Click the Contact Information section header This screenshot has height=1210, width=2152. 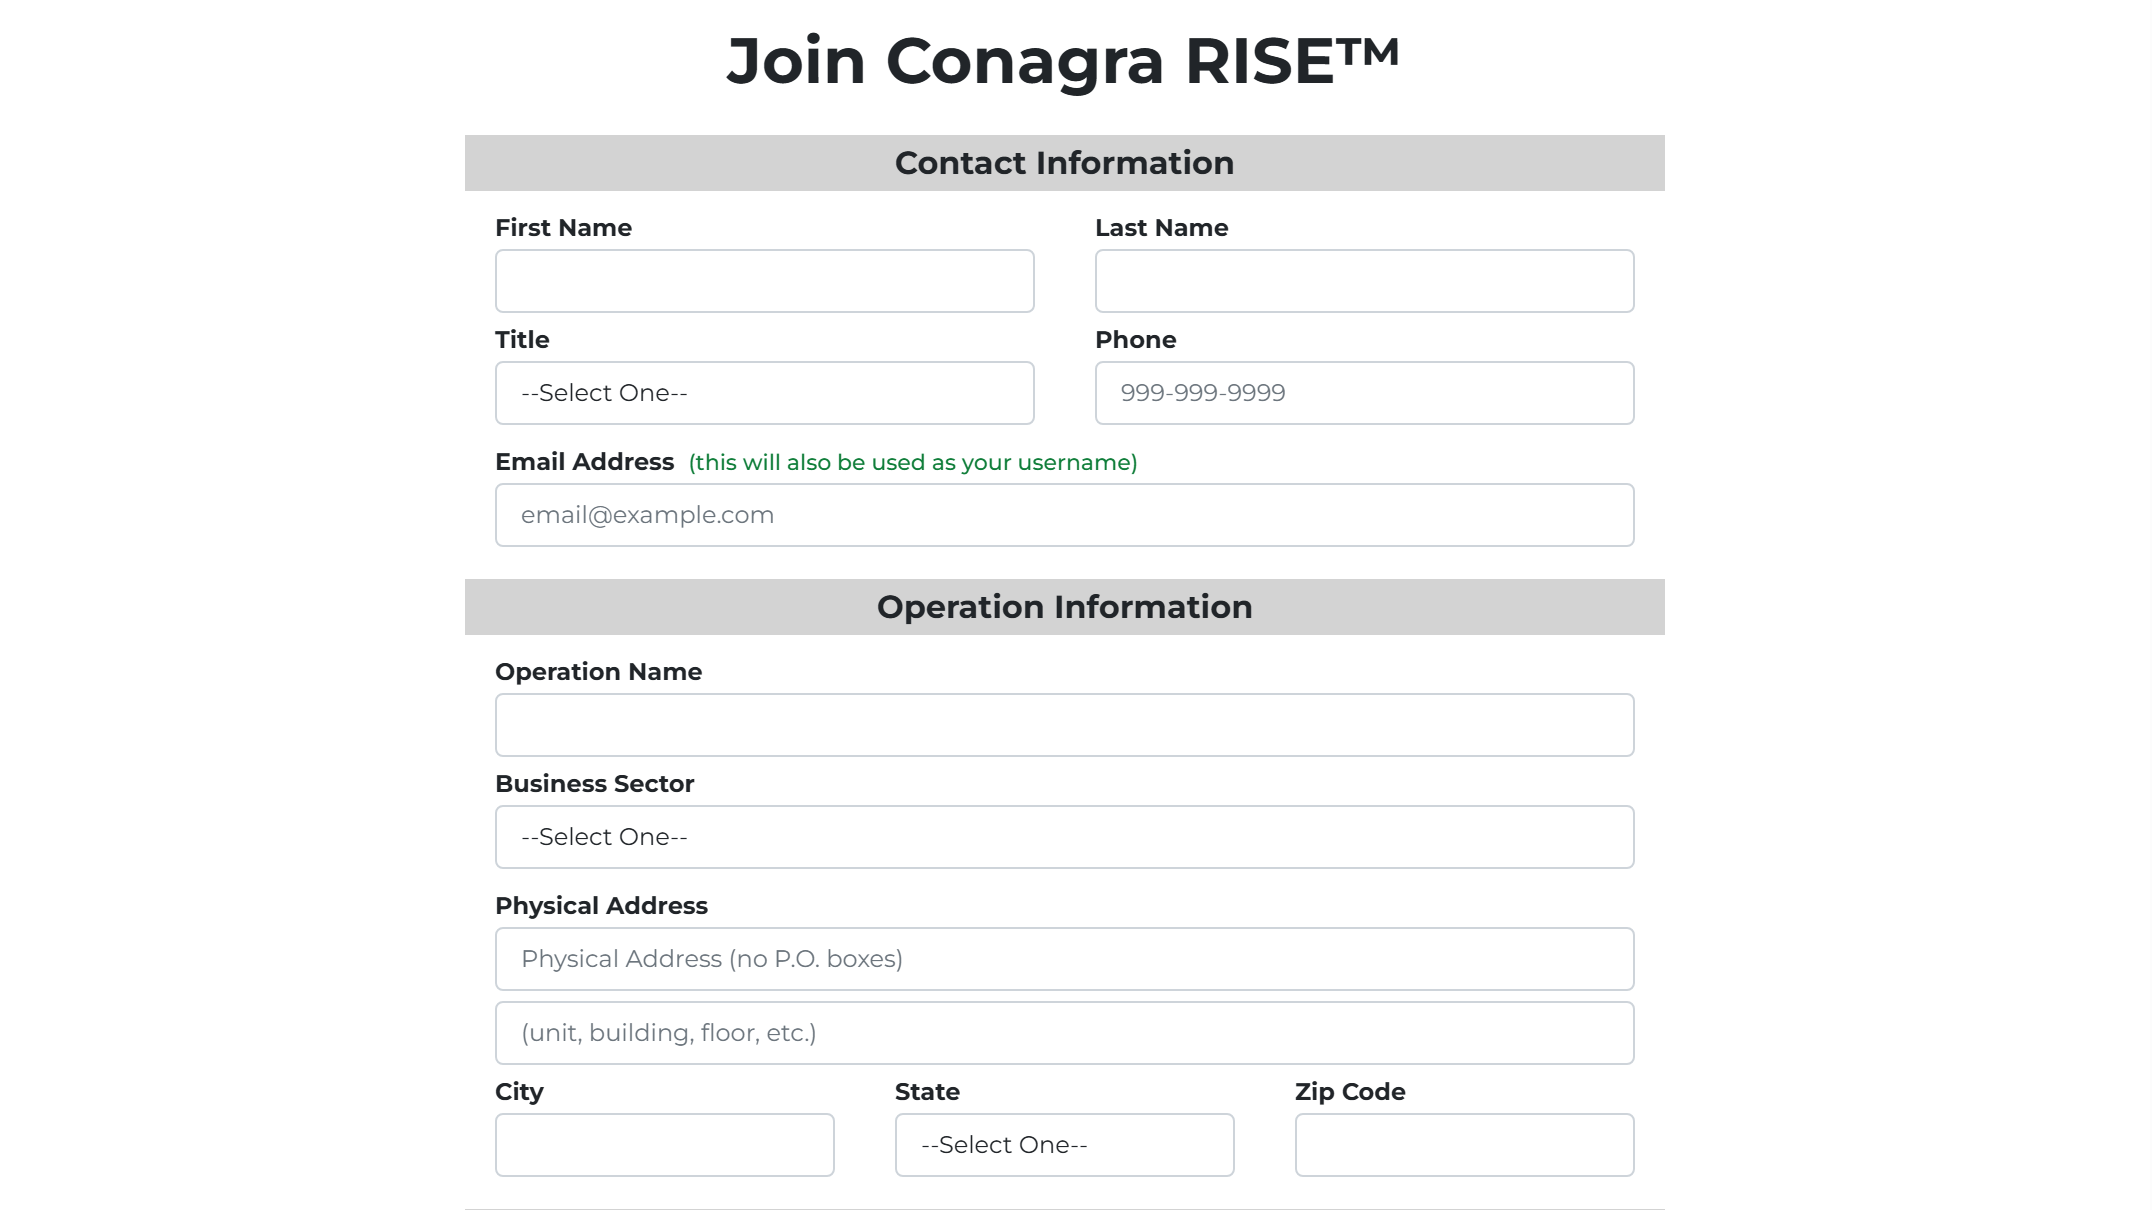(1064, 162)
